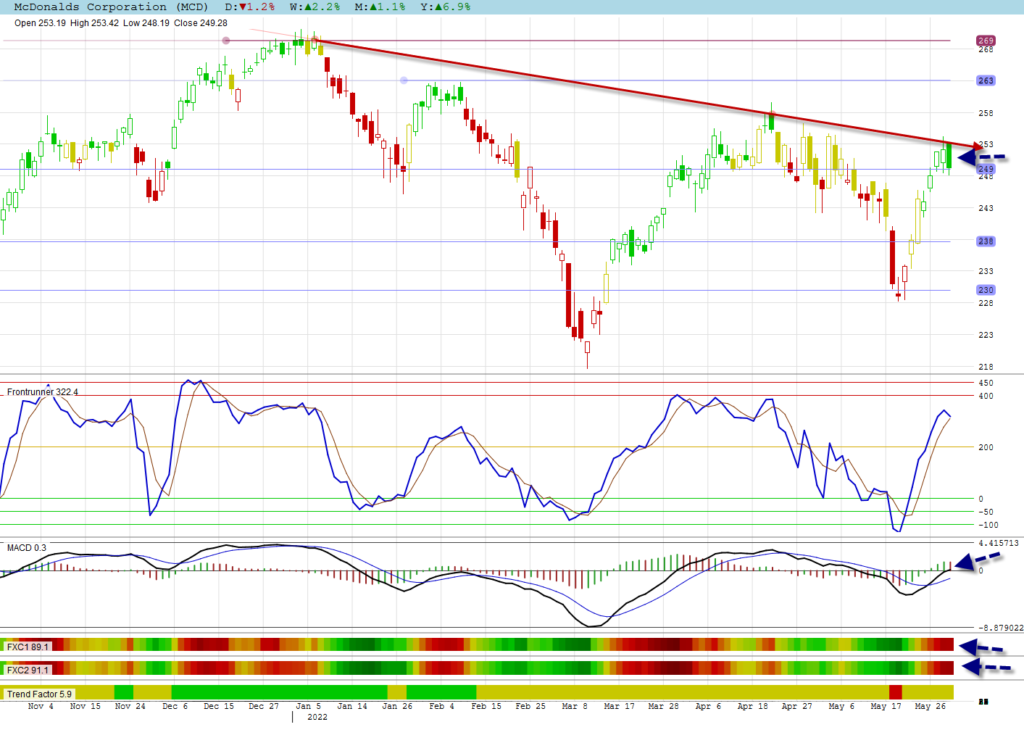This screenshot has width=1024, height=735.
Task: Click the 243 price axis value
Action: (x=985, y=208)
